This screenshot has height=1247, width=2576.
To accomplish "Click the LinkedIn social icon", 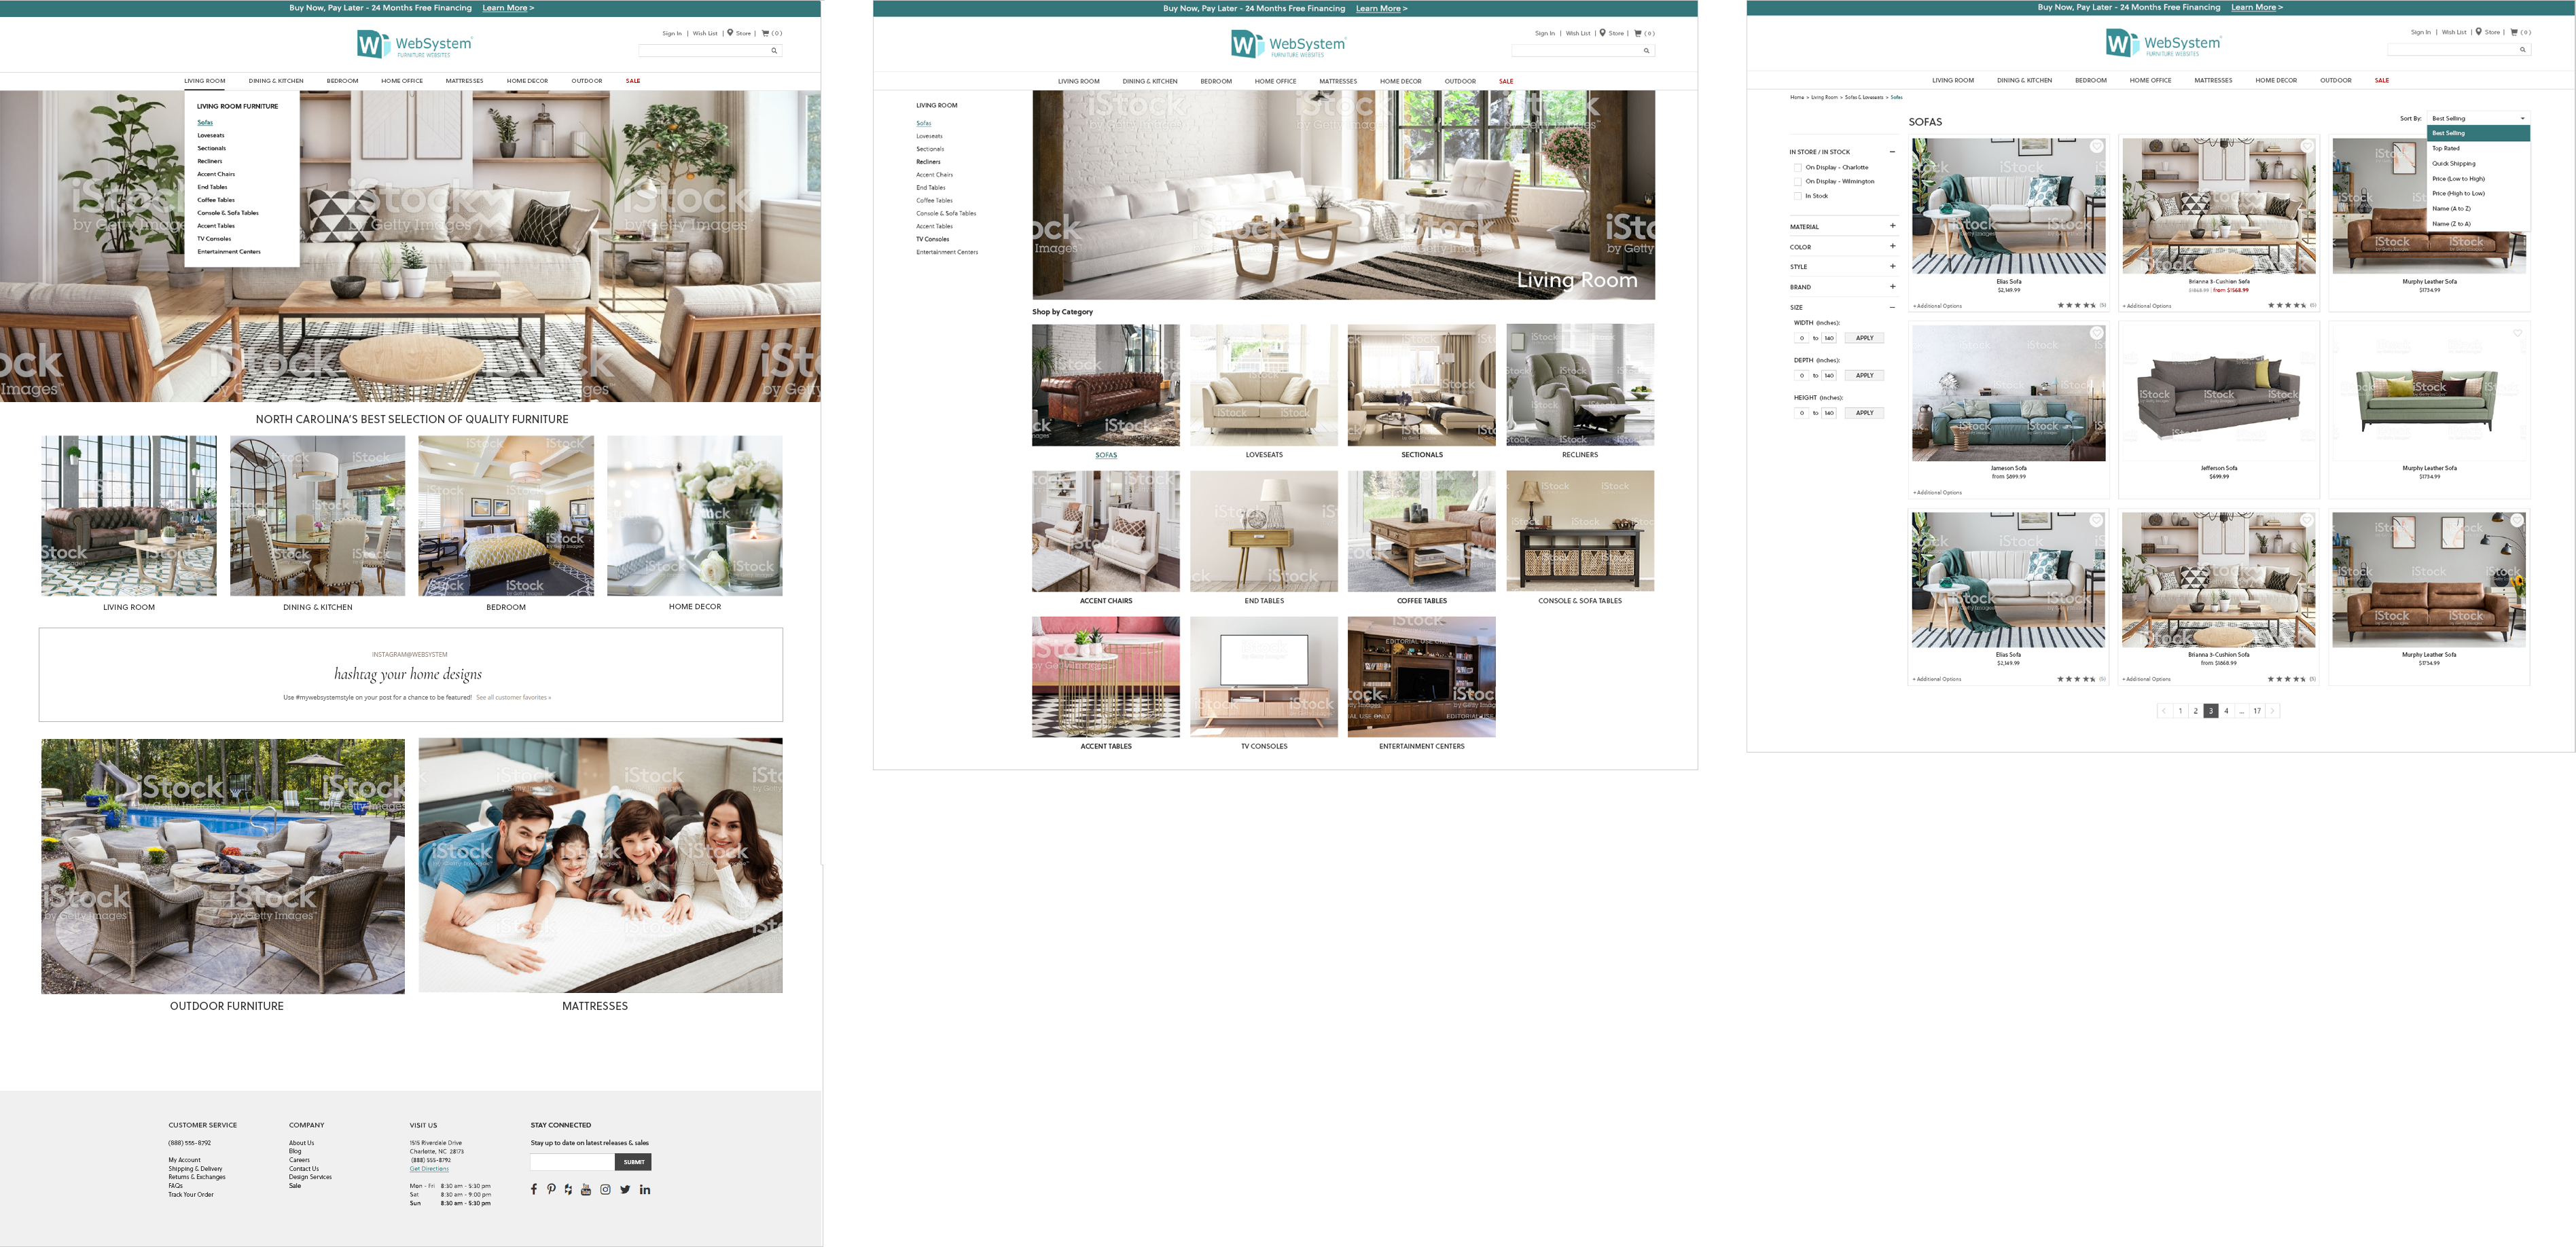I will pyautogui.click(x=645, y=1189).
